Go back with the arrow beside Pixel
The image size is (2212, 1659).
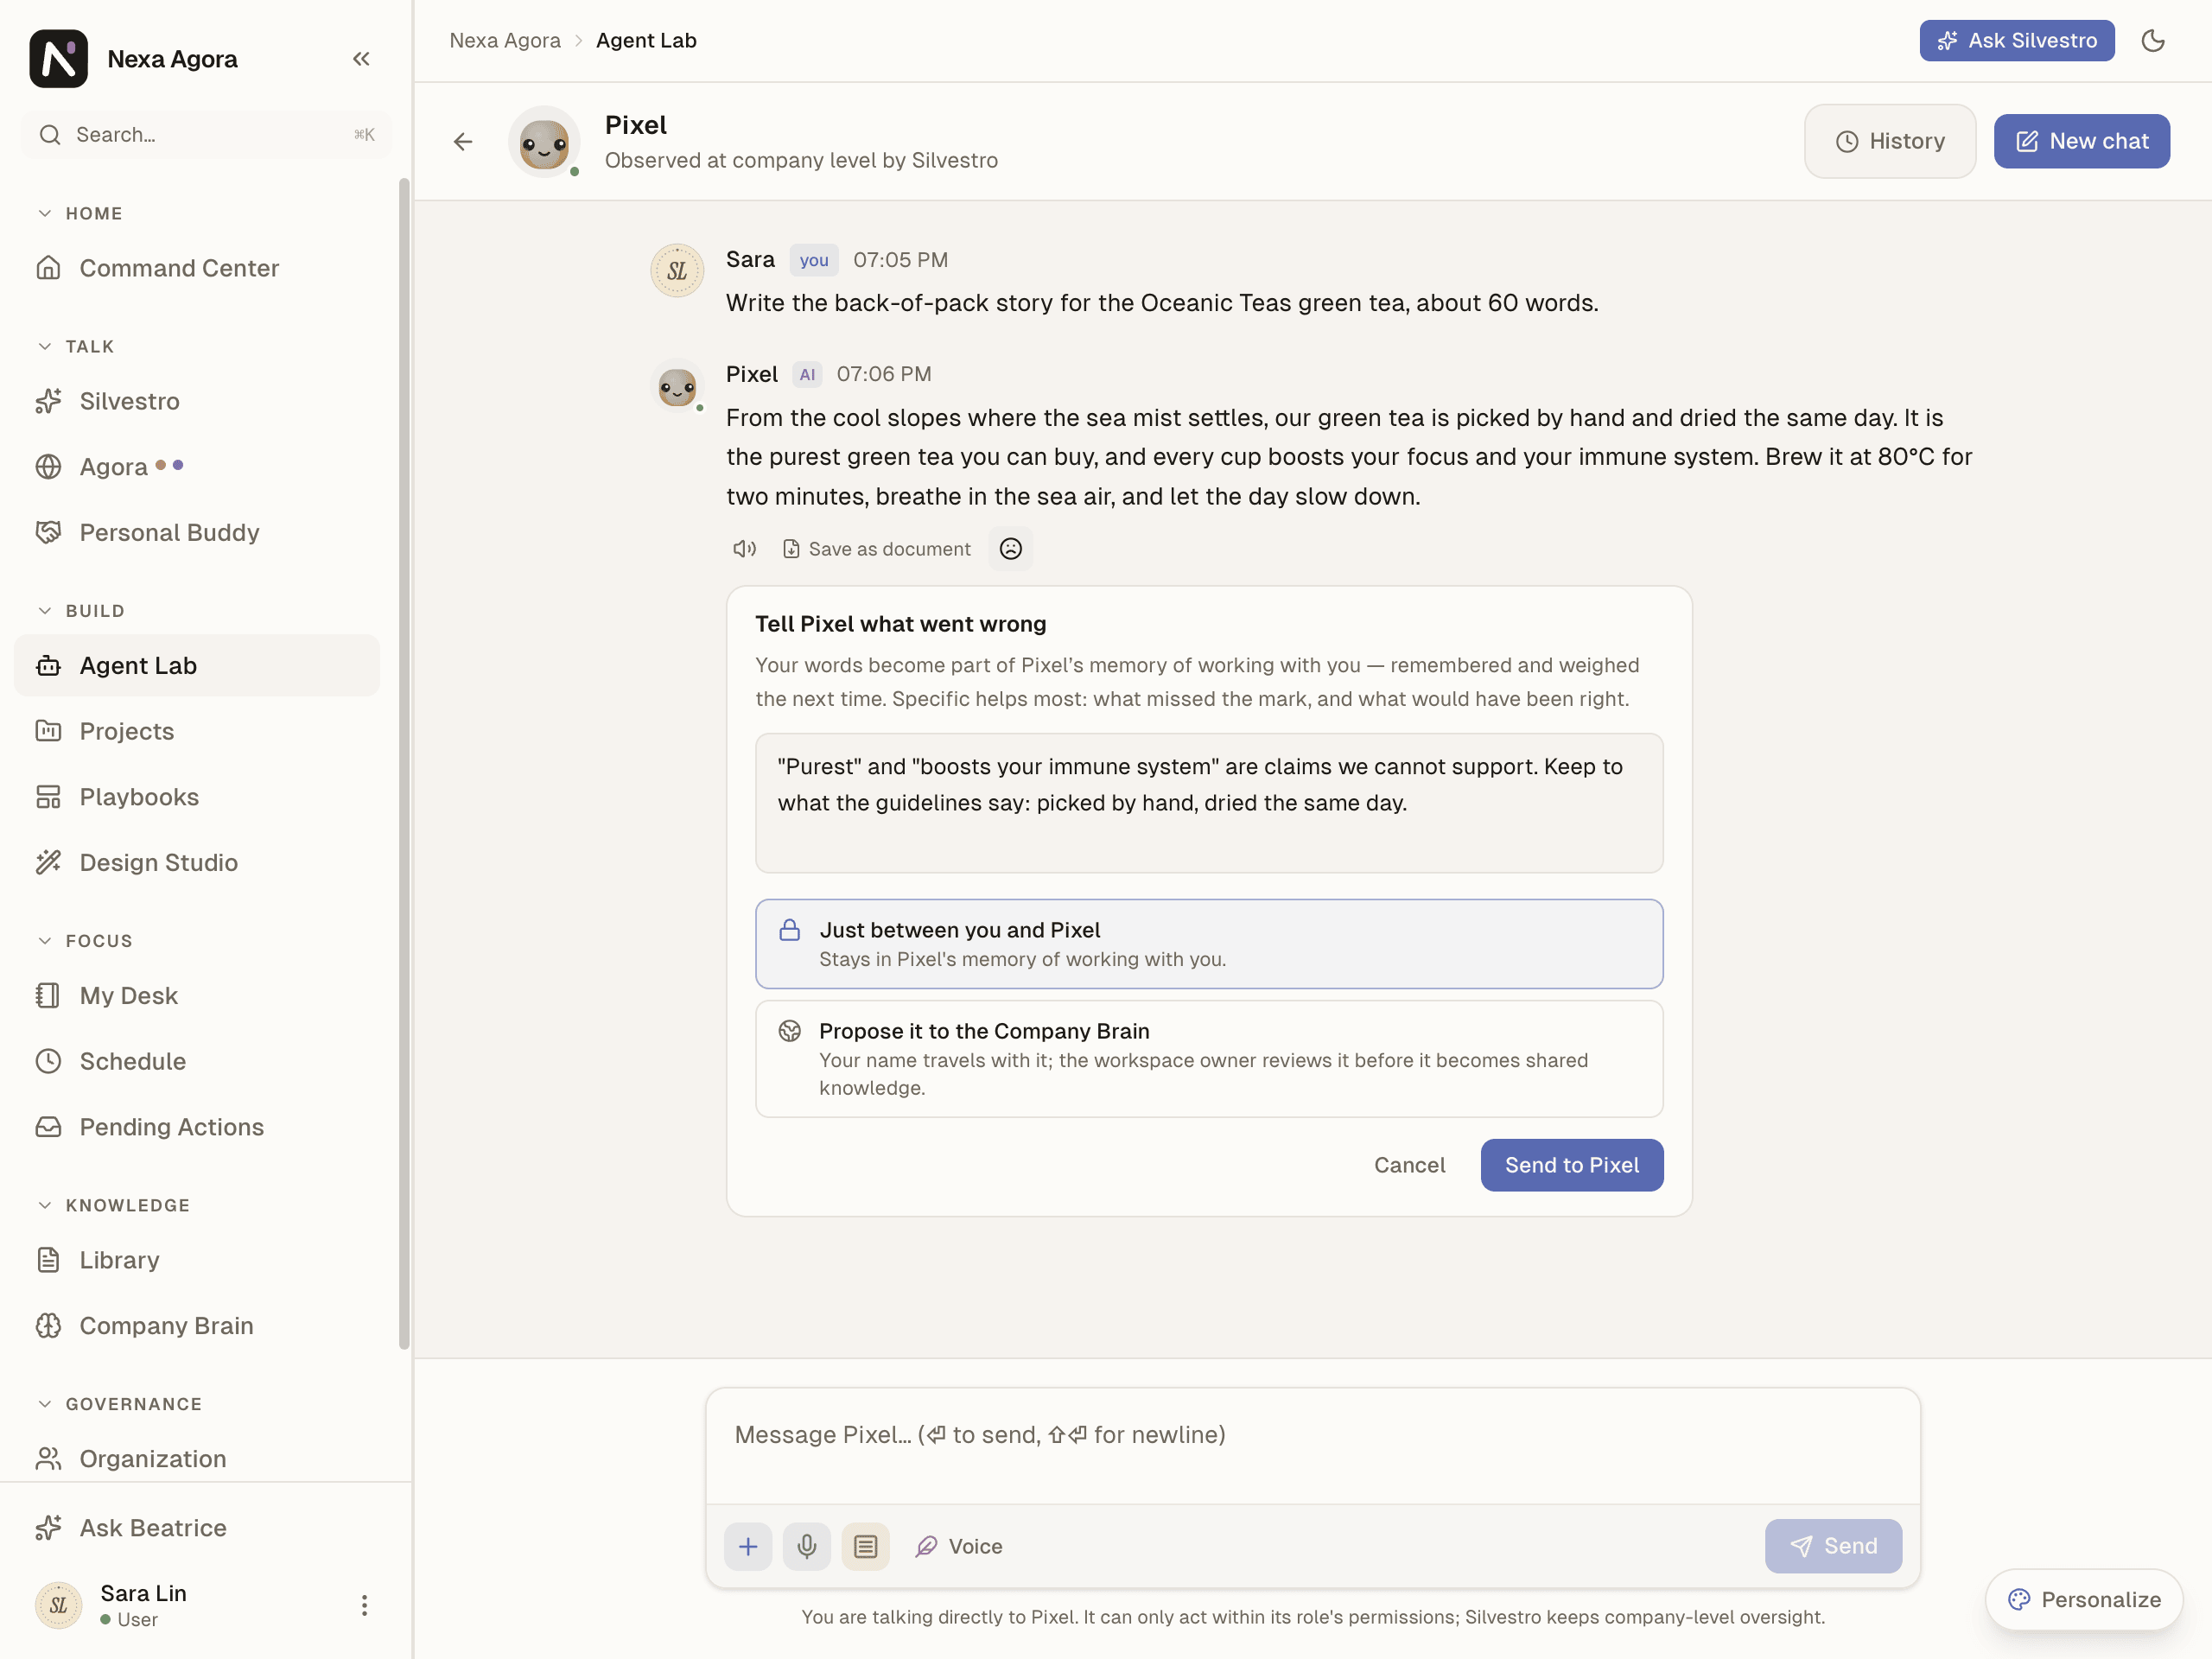pos(463,142)
